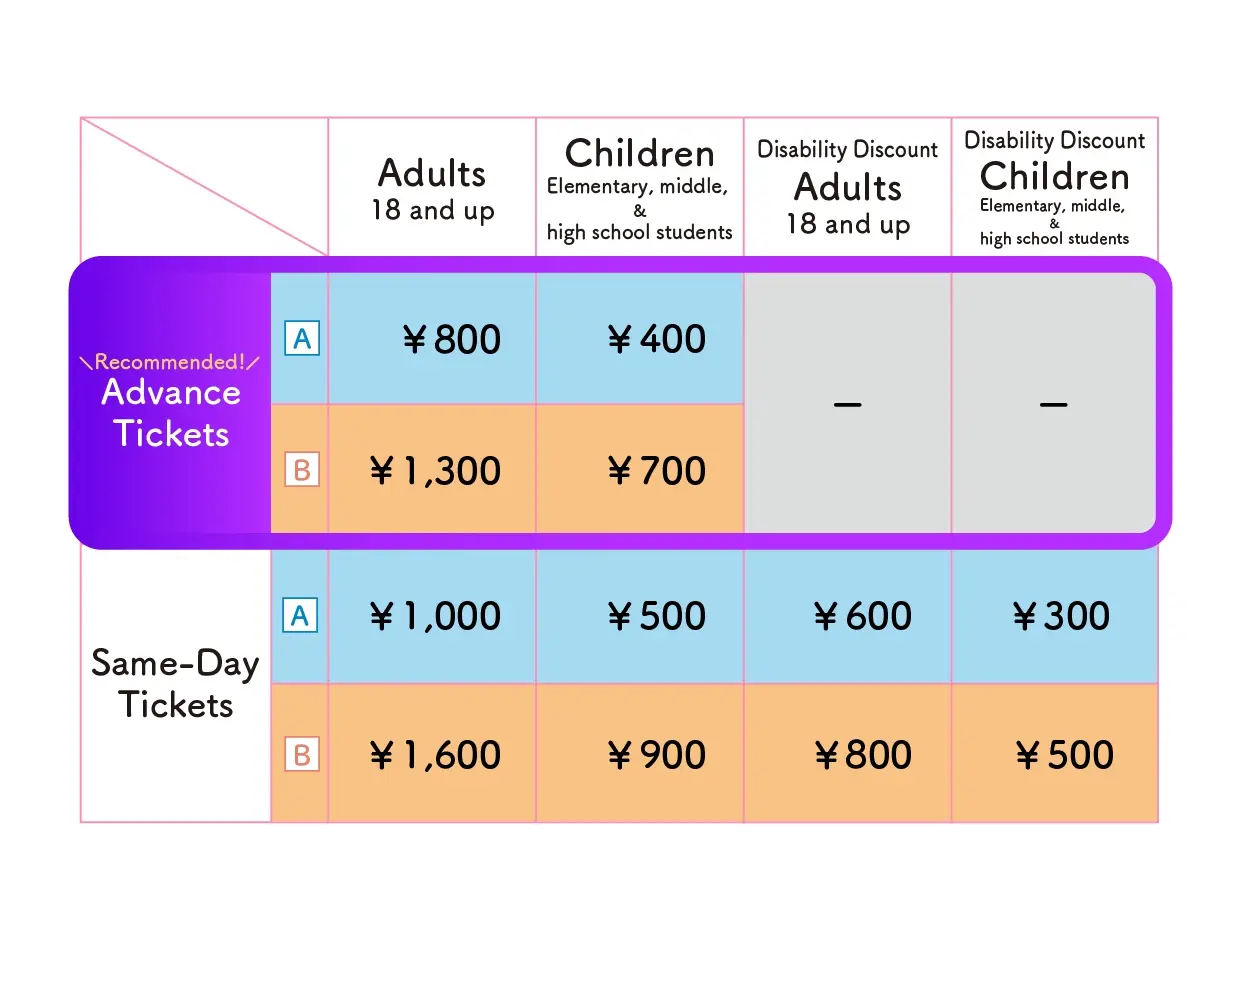Image resolution: width=1239 pixels, height=986 pixels.
Task: Pick the ¥900 same-day children price
Action: pyautogui.click(x=656, y=755)
